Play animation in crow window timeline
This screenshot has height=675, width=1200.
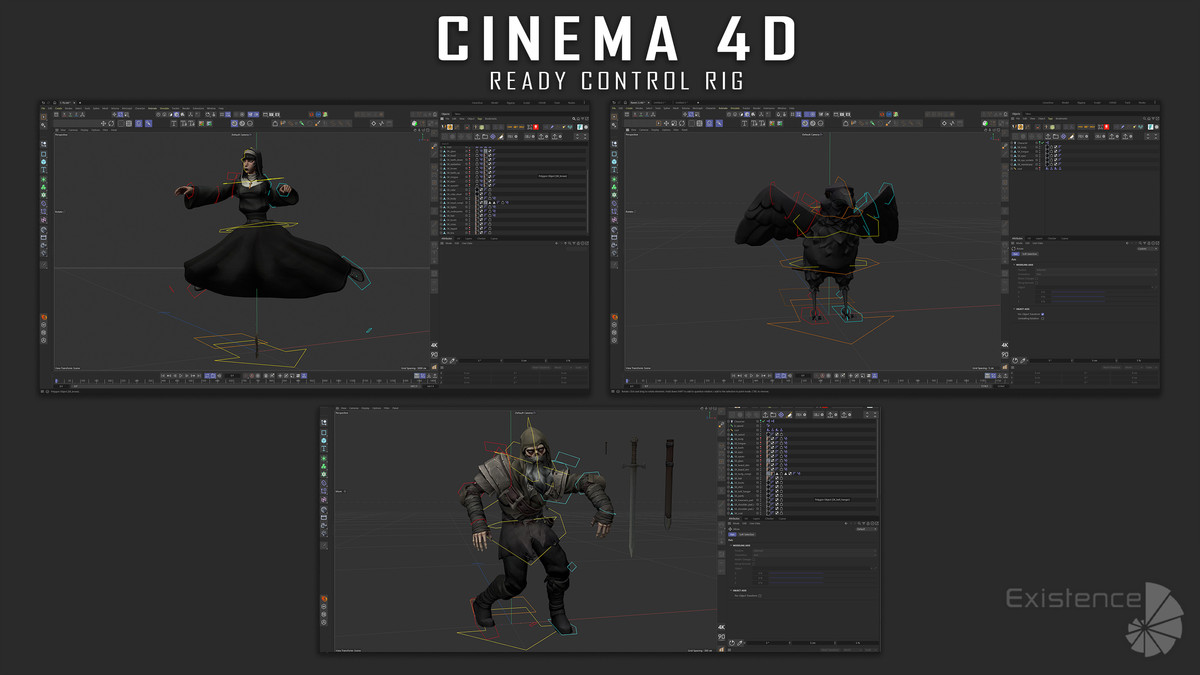[x=751, y=376]
